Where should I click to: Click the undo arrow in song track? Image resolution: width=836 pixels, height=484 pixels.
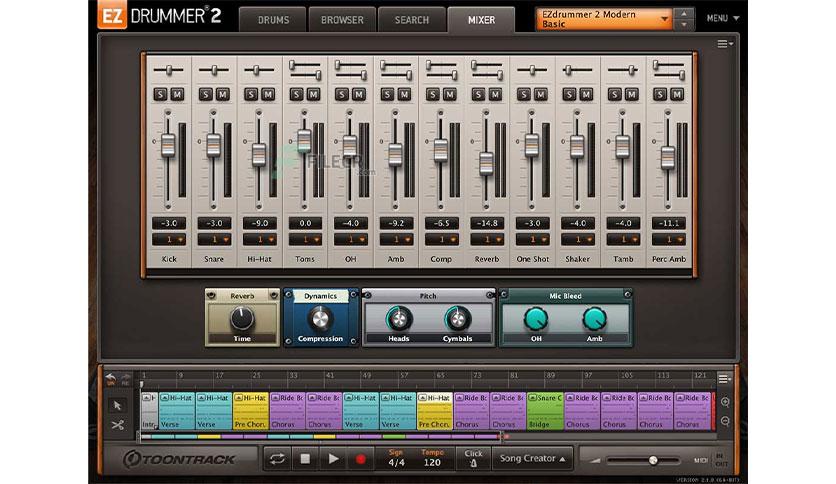click(x=111, y=378)
